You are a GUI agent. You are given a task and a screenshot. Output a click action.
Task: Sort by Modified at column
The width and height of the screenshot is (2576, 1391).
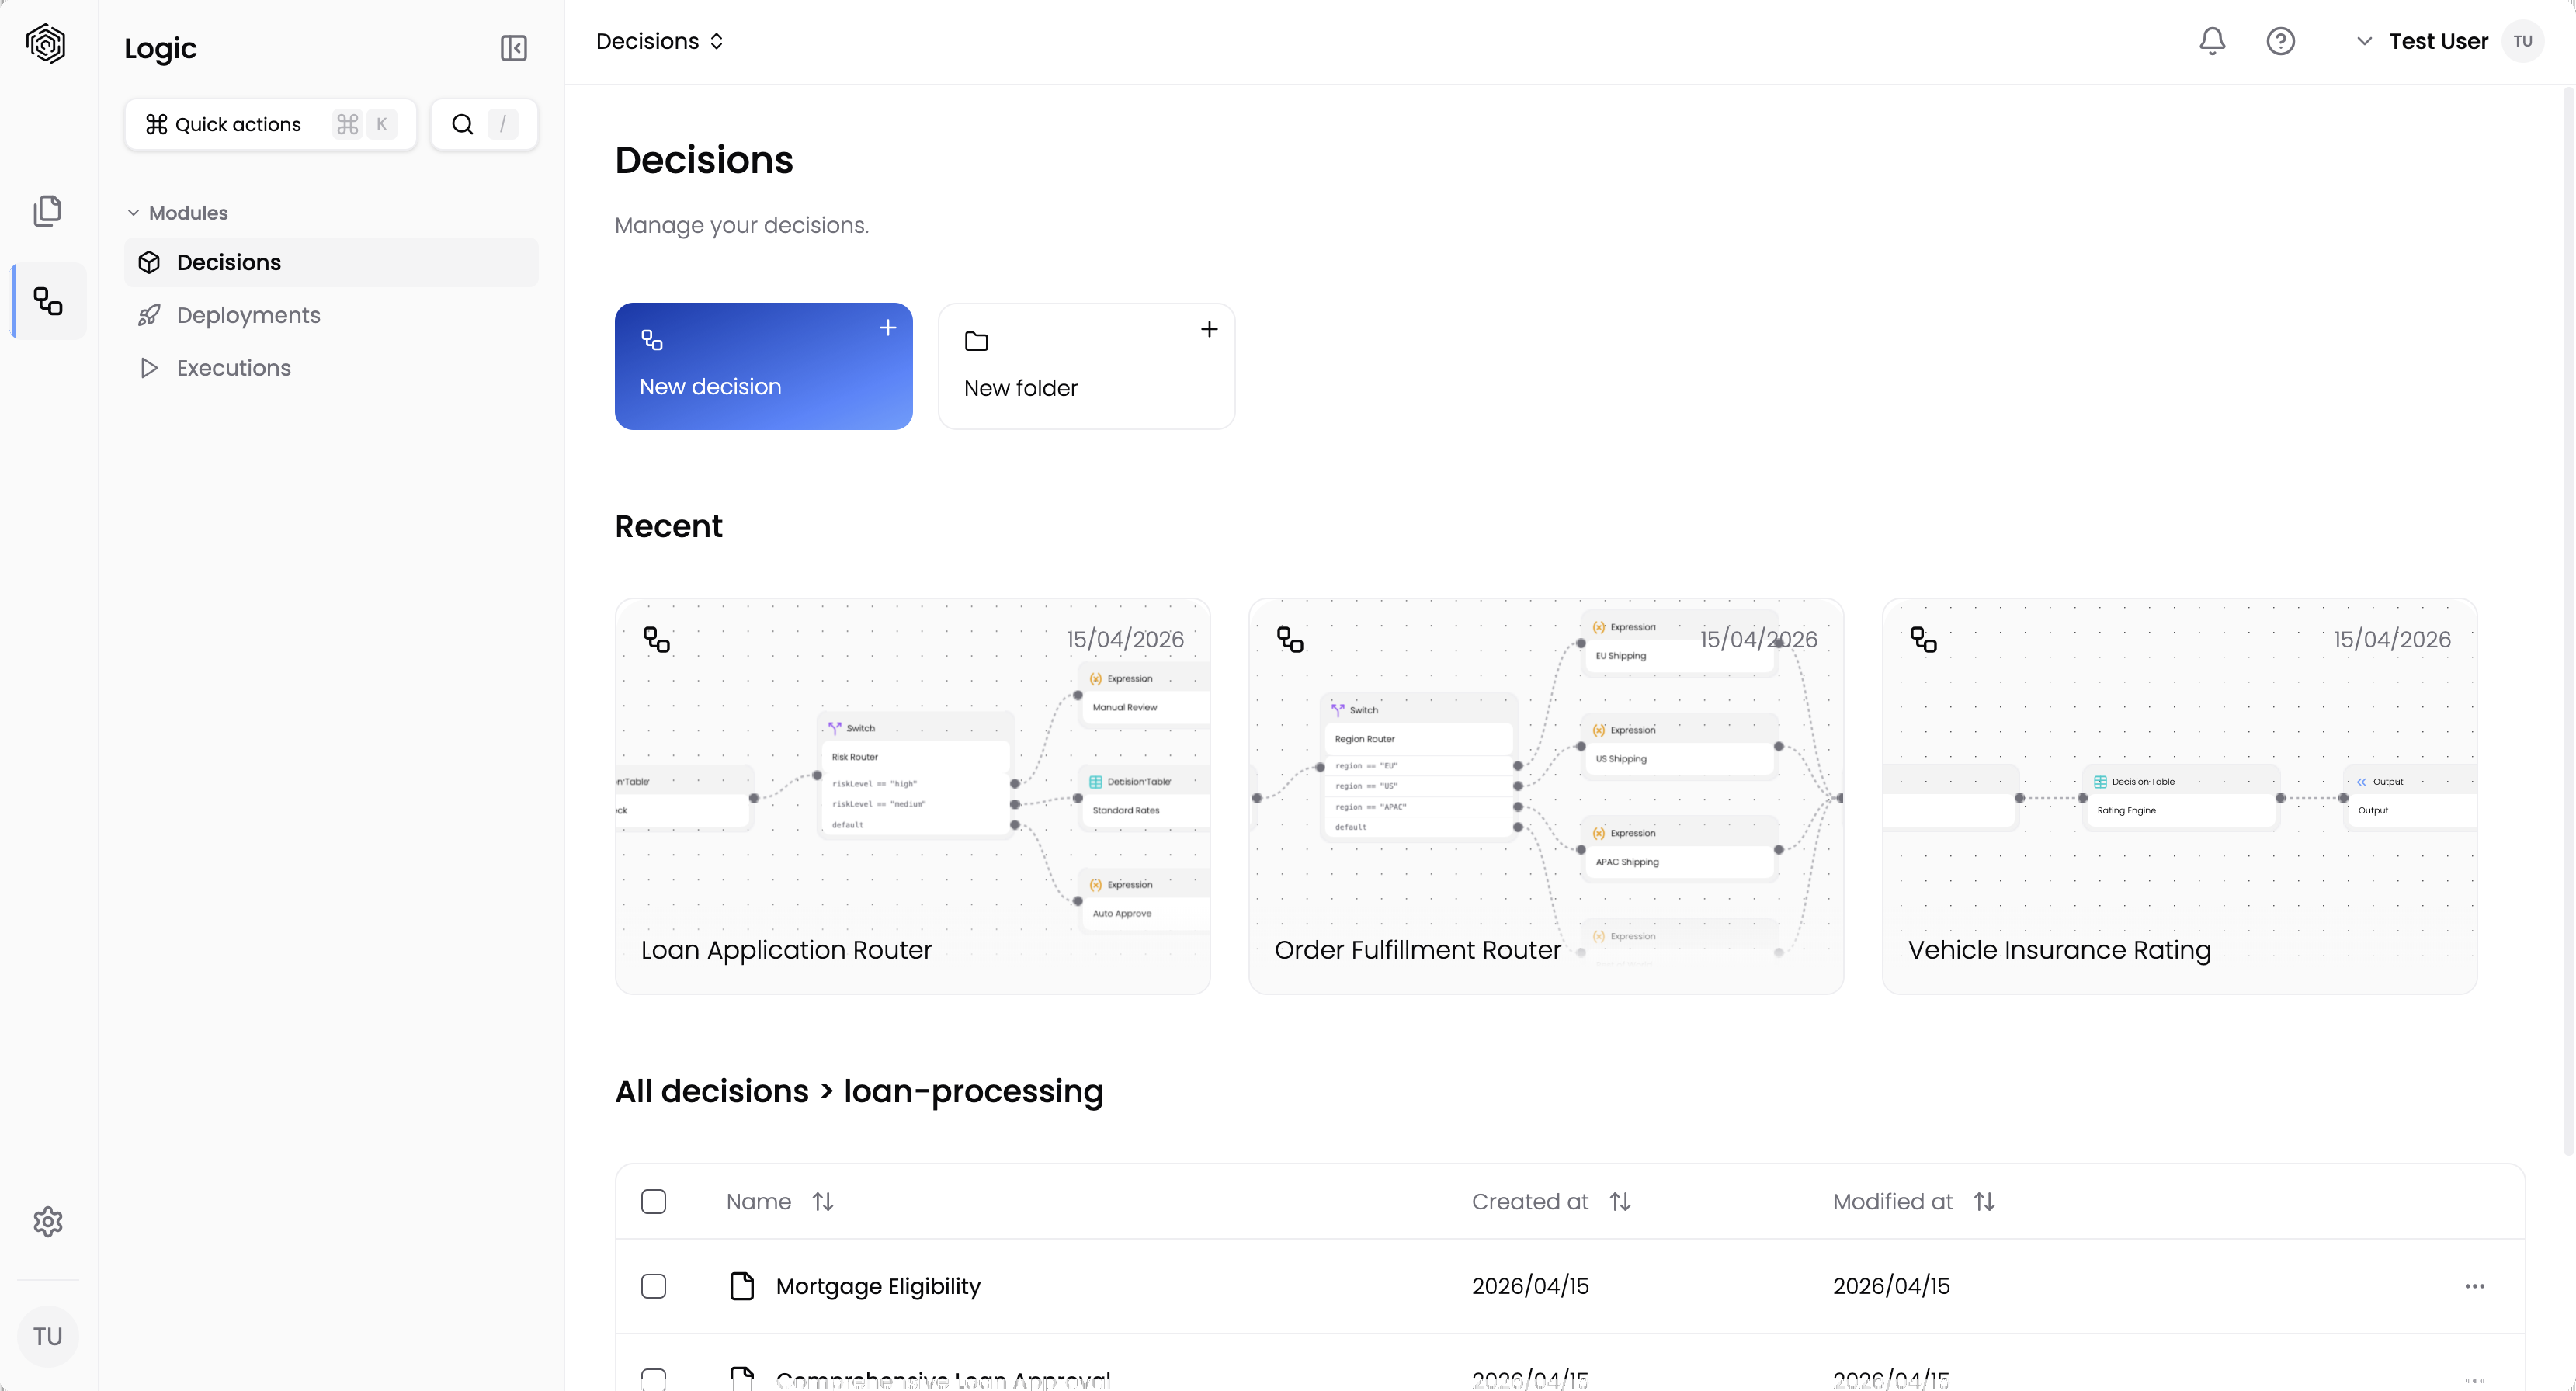(1984, 1201)
